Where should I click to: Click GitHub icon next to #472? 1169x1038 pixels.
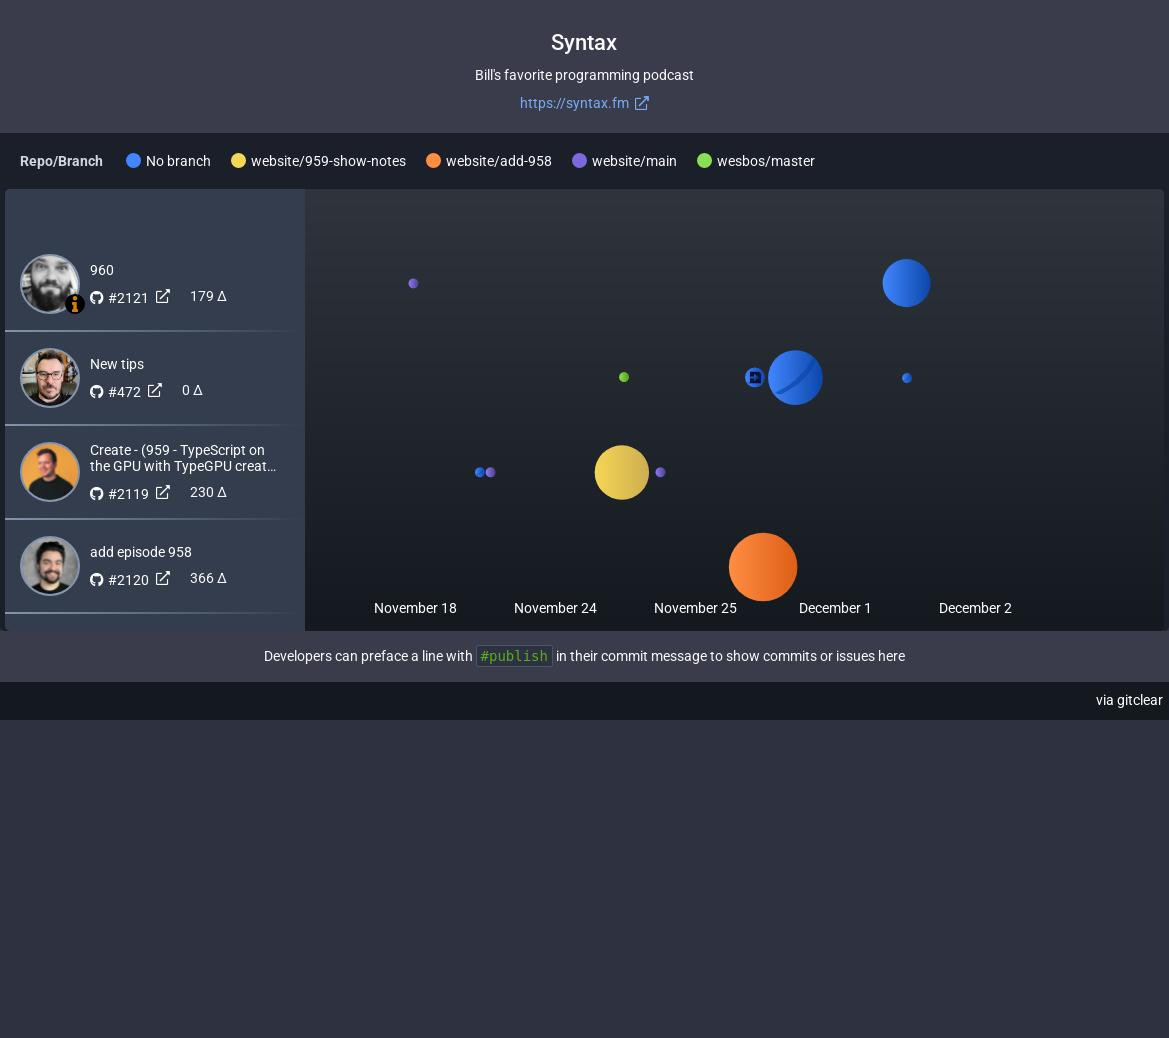coord(97,392)
